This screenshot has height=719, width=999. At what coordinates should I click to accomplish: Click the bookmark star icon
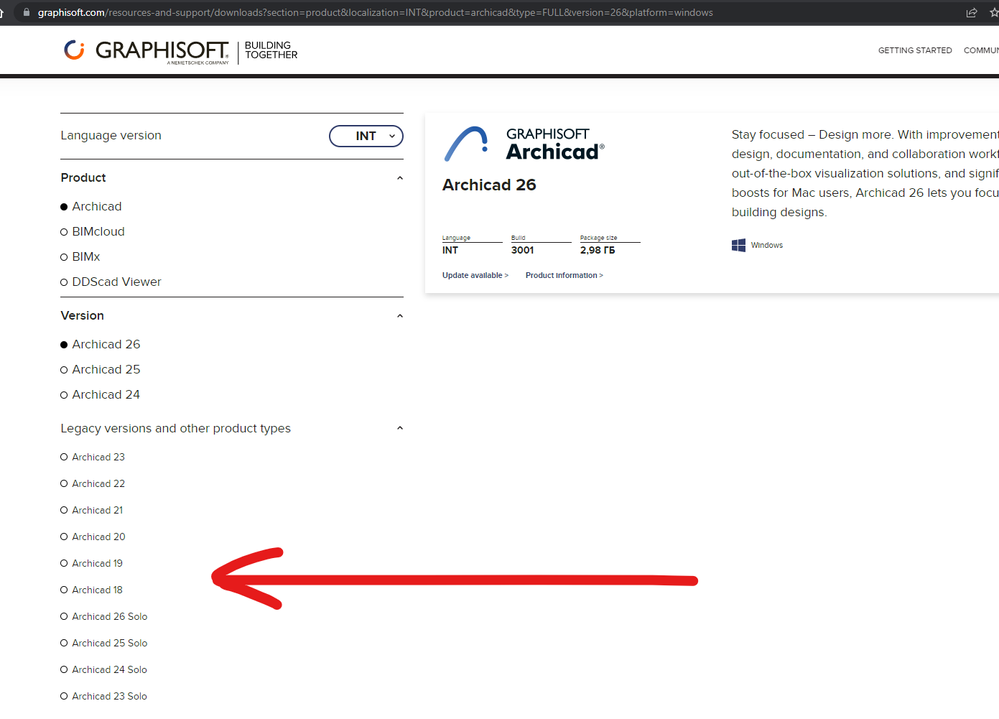point(992,12)
